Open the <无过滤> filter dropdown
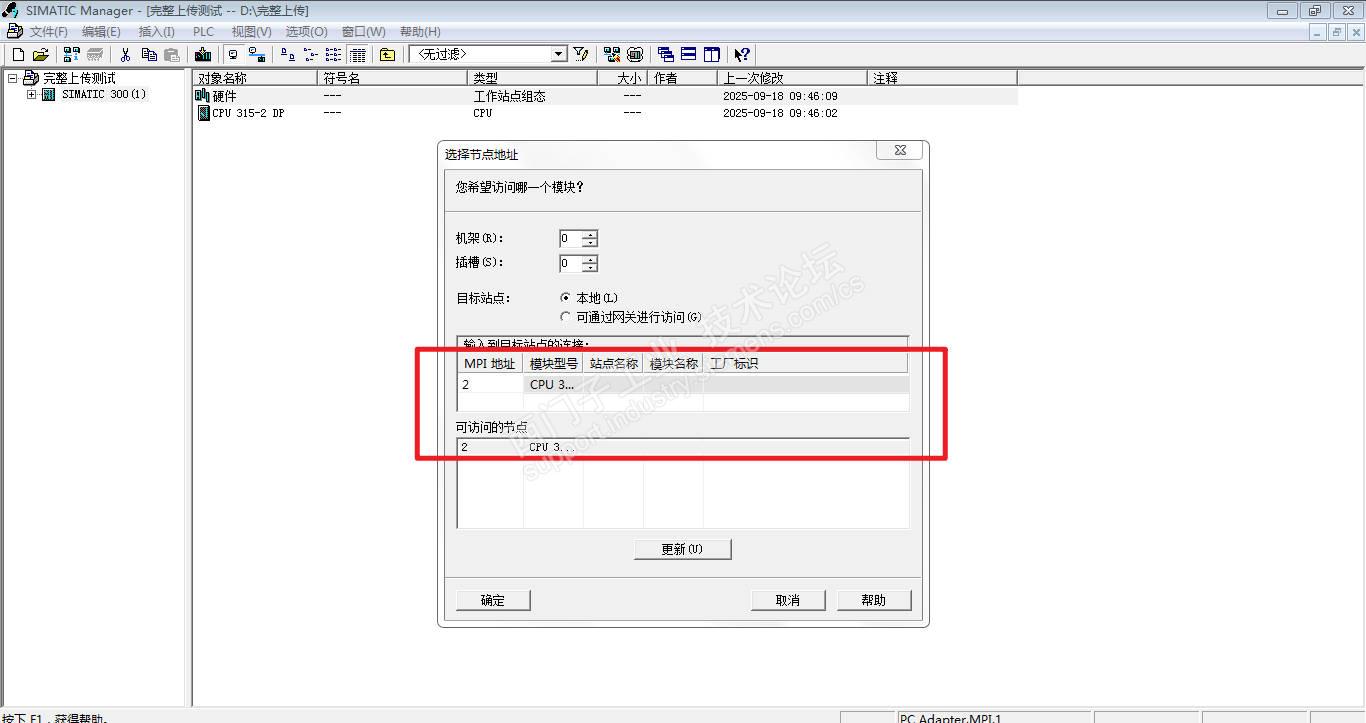Image resolution: width=1366 pixels, height=723 pixels. click(559, 55)
